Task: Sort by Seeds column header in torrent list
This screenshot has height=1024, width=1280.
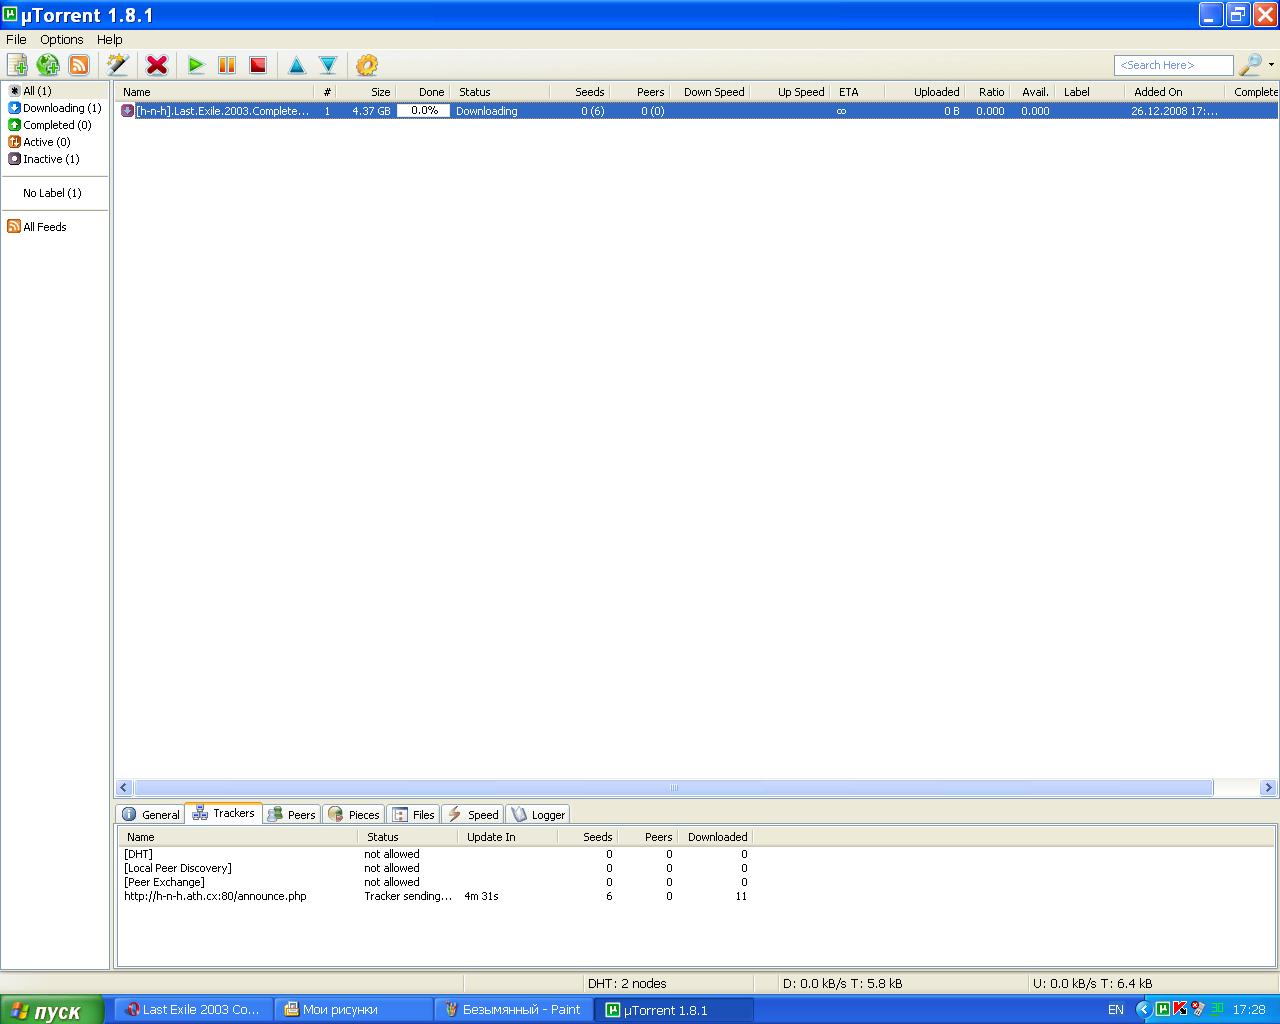Action: pyautogui.click(x=580, y=92)
